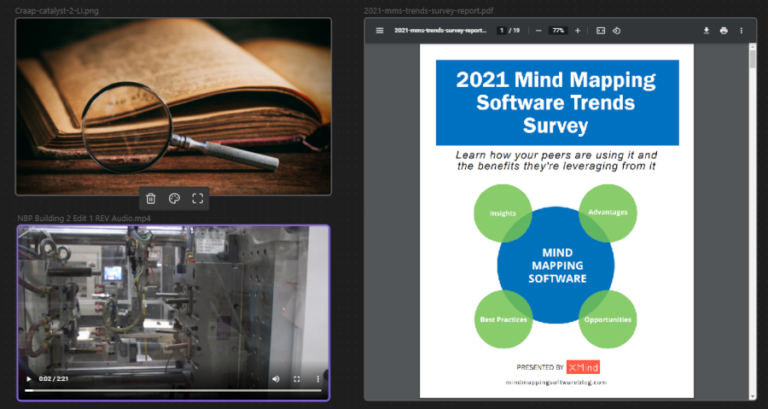The image size is (768, 409).
Task: Mute the video audio
Action: (276, 379)
